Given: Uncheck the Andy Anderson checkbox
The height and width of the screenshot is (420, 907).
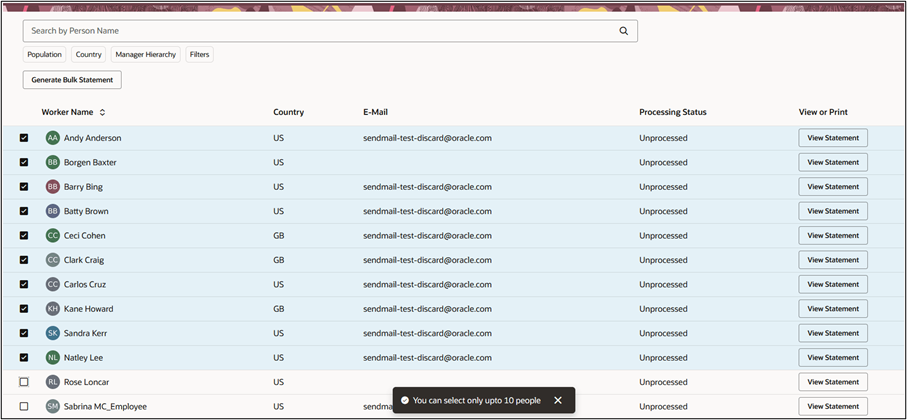Looking at the screenshot, I should [x=24, y=138].
